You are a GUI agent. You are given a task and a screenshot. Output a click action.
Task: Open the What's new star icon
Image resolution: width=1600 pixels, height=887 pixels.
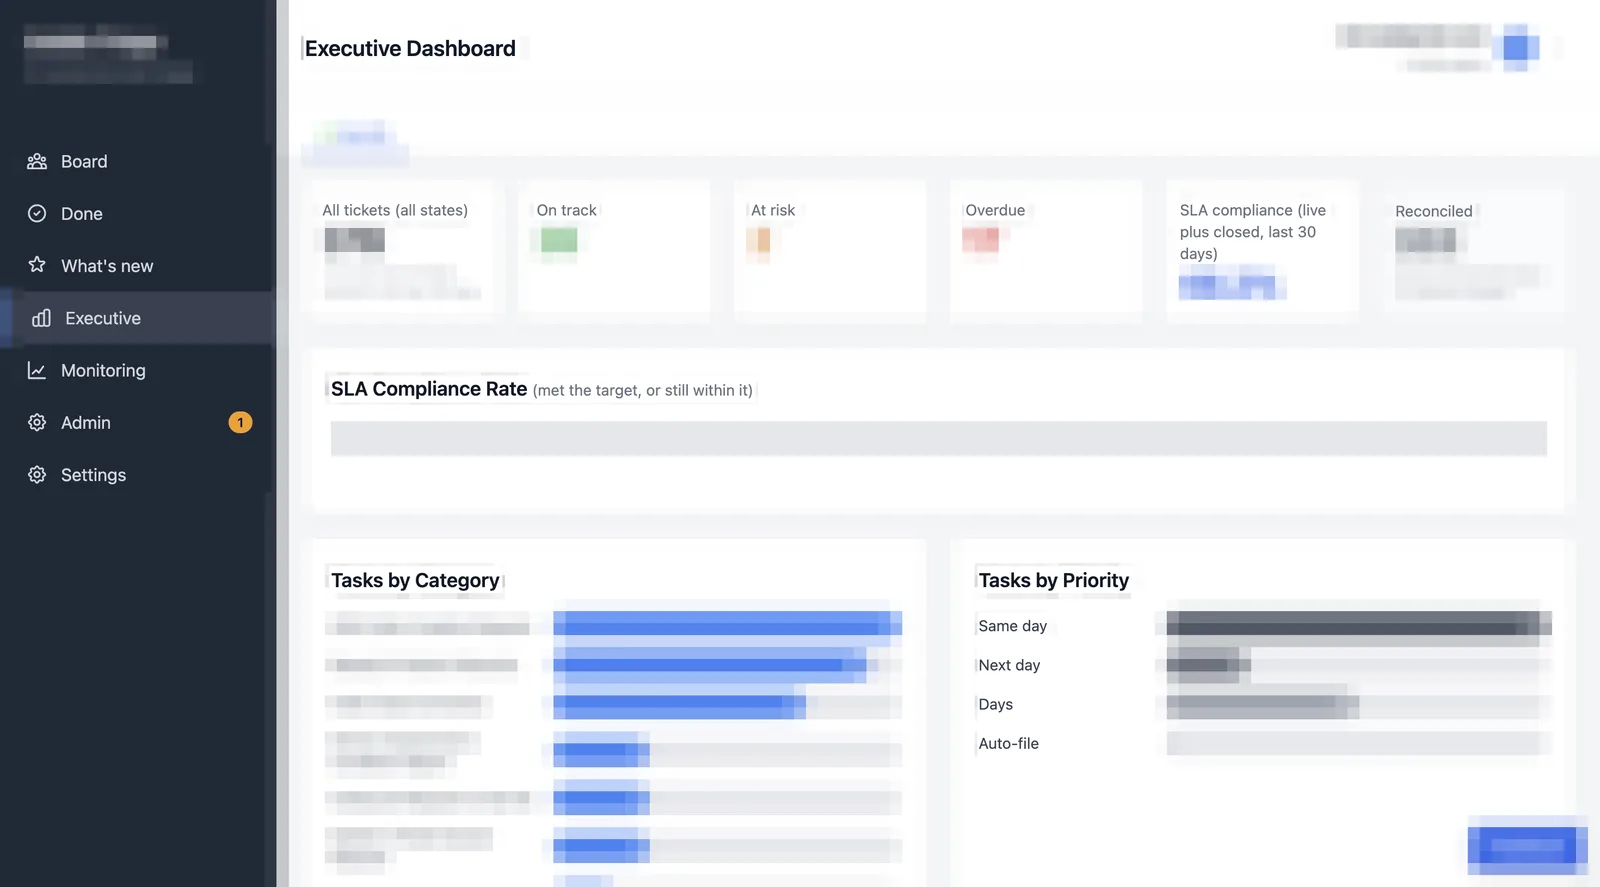coord(37,266)
